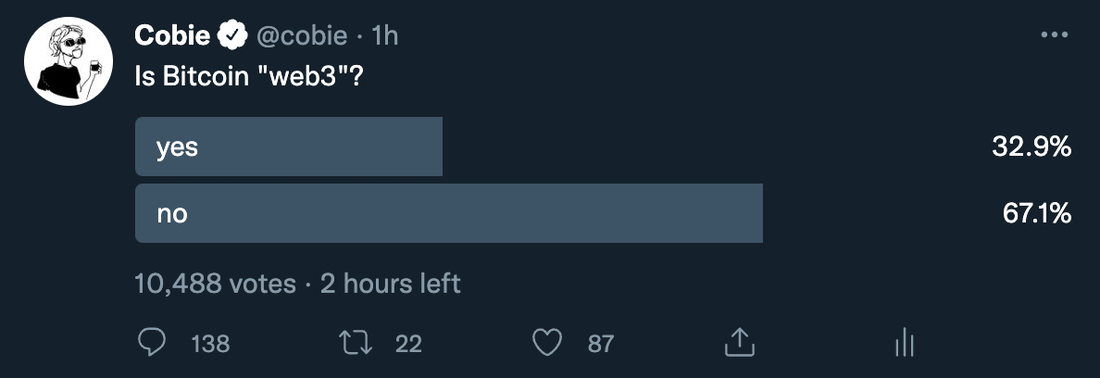Select the "yes" poll result bar
This screenshot has width=1100, height=378.
(x=288, y=147)
